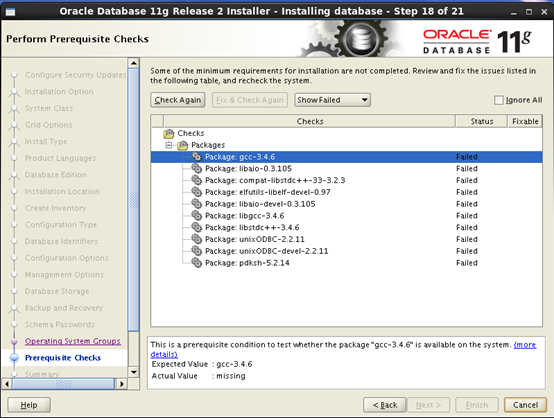Collapse the Packages tree node

coord(169,145)
